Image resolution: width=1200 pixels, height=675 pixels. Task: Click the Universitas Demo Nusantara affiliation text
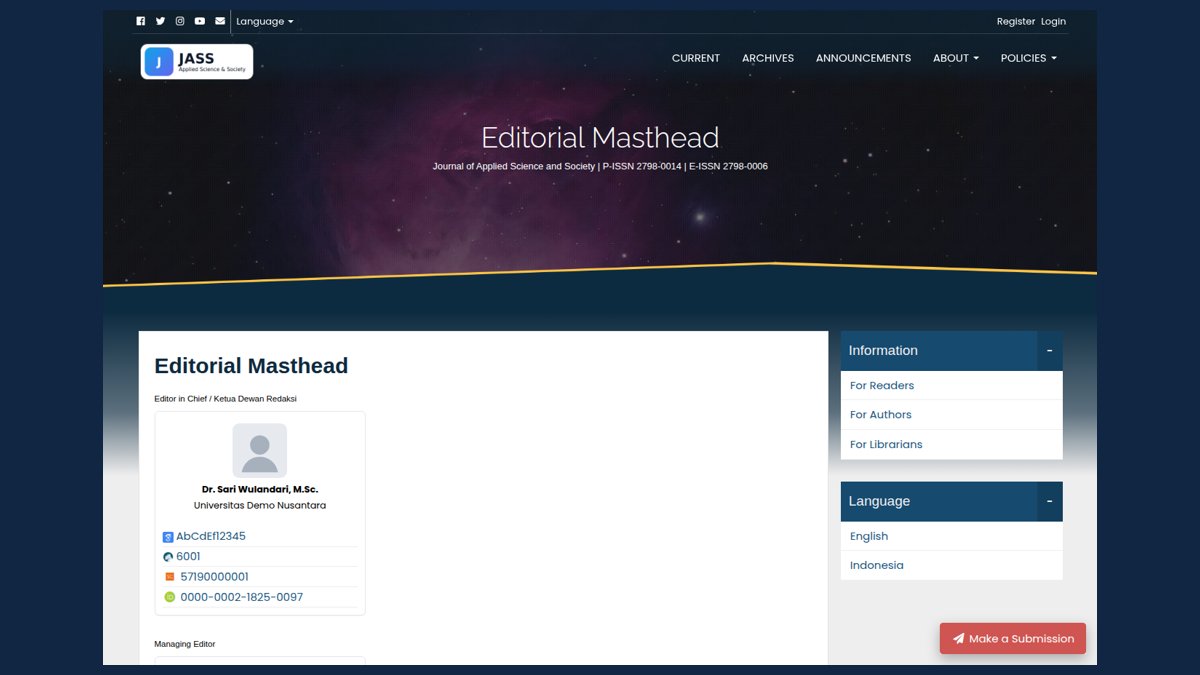coord(260,505)
